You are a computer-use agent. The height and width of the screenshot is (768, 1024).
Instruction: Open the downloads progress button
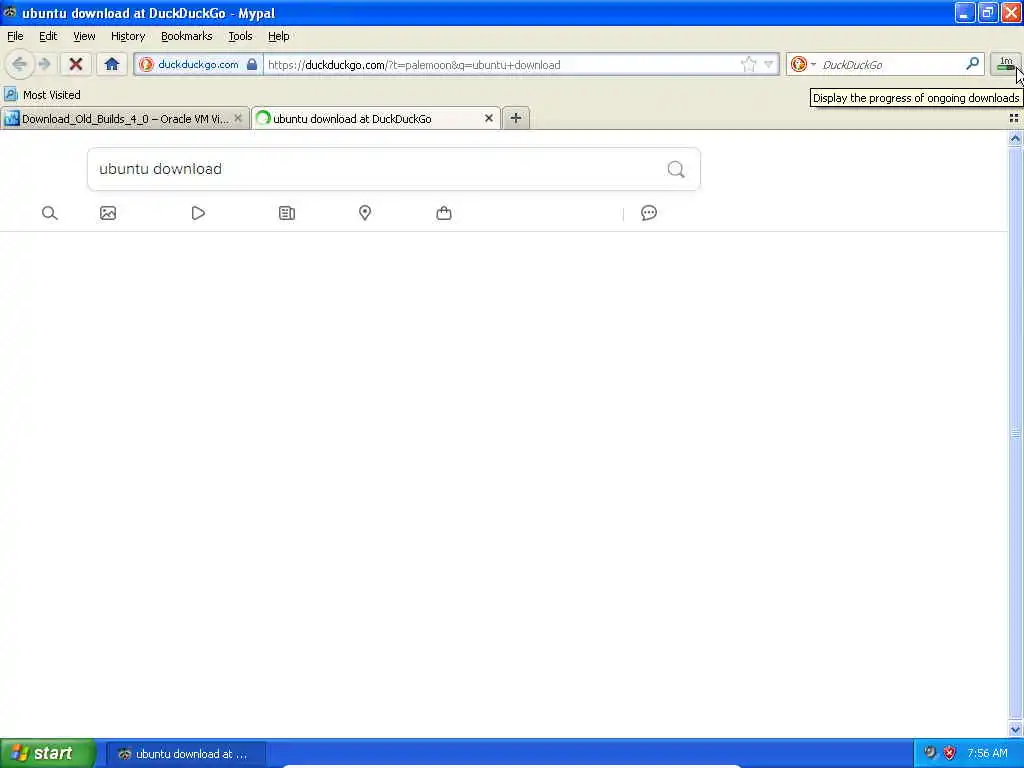coord(1006,64)
